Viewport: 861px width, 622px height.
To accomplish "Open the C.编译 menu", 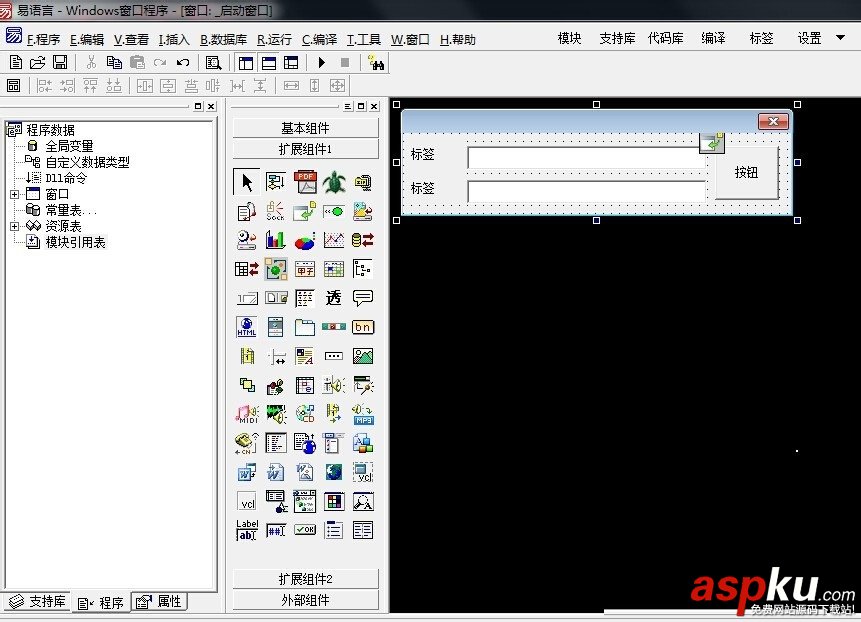I will point(319,40).
